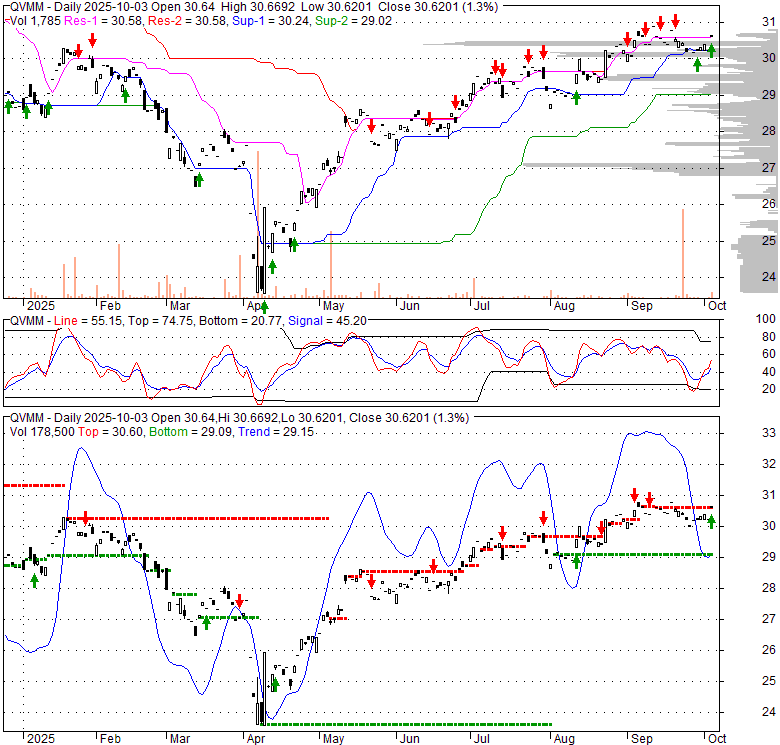Click the rightmost green up arrow in top chart
Image resolution: width=780 pixels, height=745 pixels.
711,50
